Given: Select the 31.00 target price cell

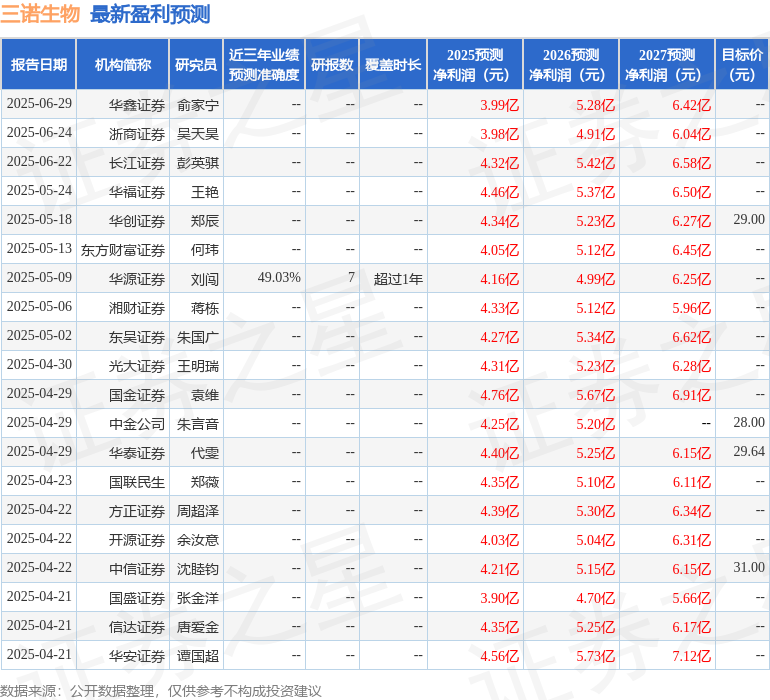Looking at the screenshot, I should 748,568.
